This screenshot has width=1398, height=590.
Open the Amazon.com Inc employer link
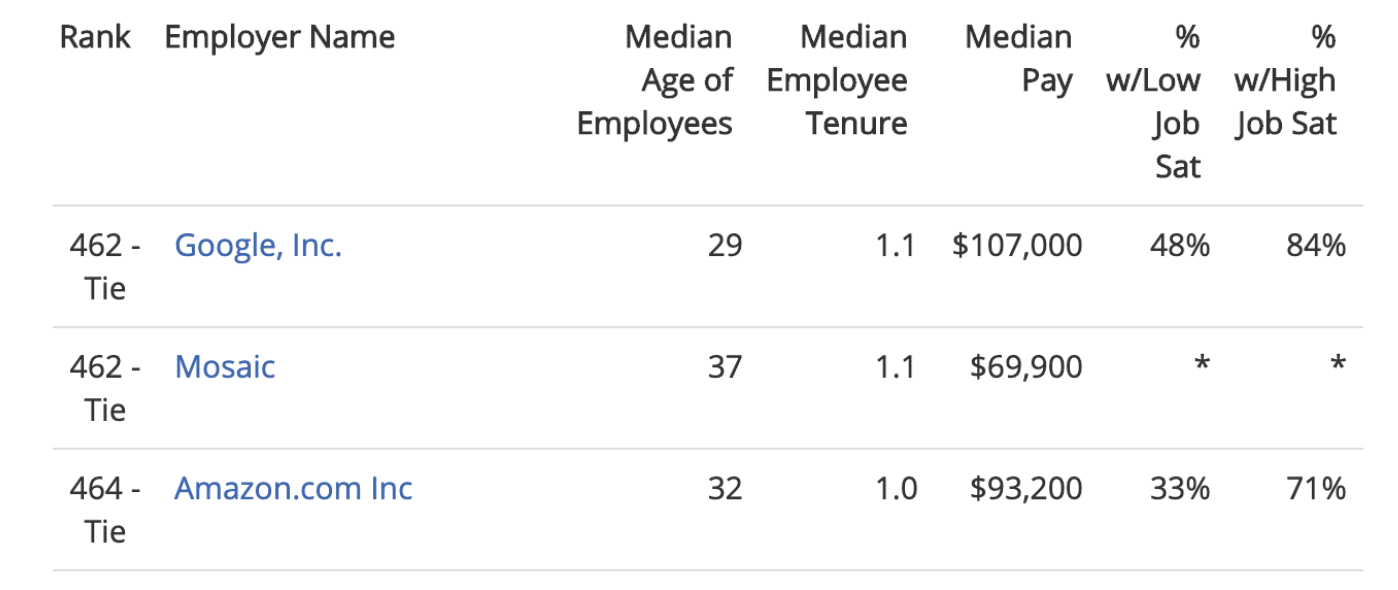pyautogui.click(x=293, y=488)
